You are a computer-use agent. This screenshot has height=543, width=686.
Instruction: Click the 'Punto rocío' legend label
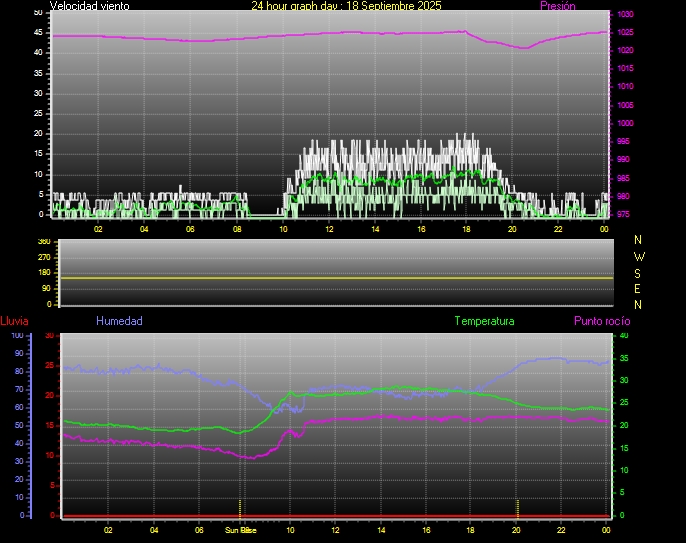pos(601,321)
